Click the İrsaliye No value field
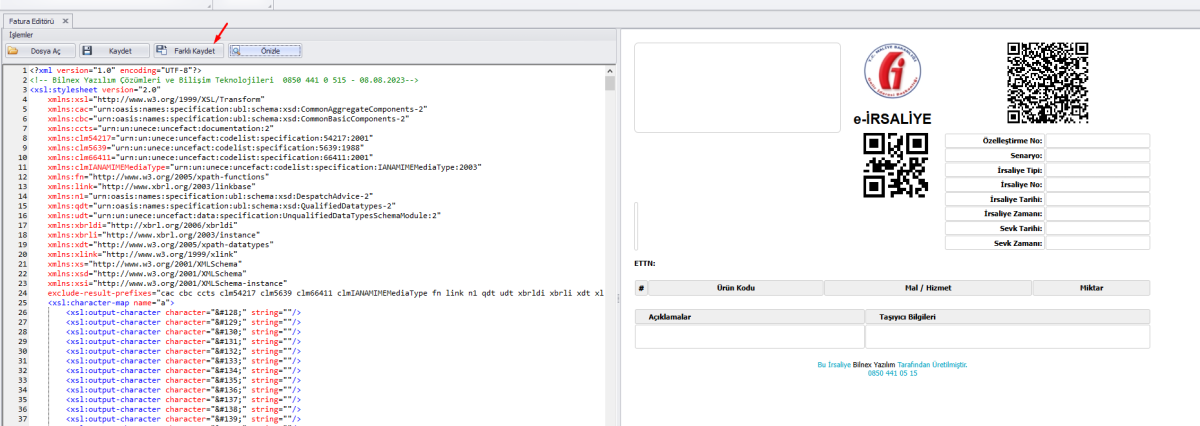This screenshot has width=1200, height=426. tap(1097, 185)
